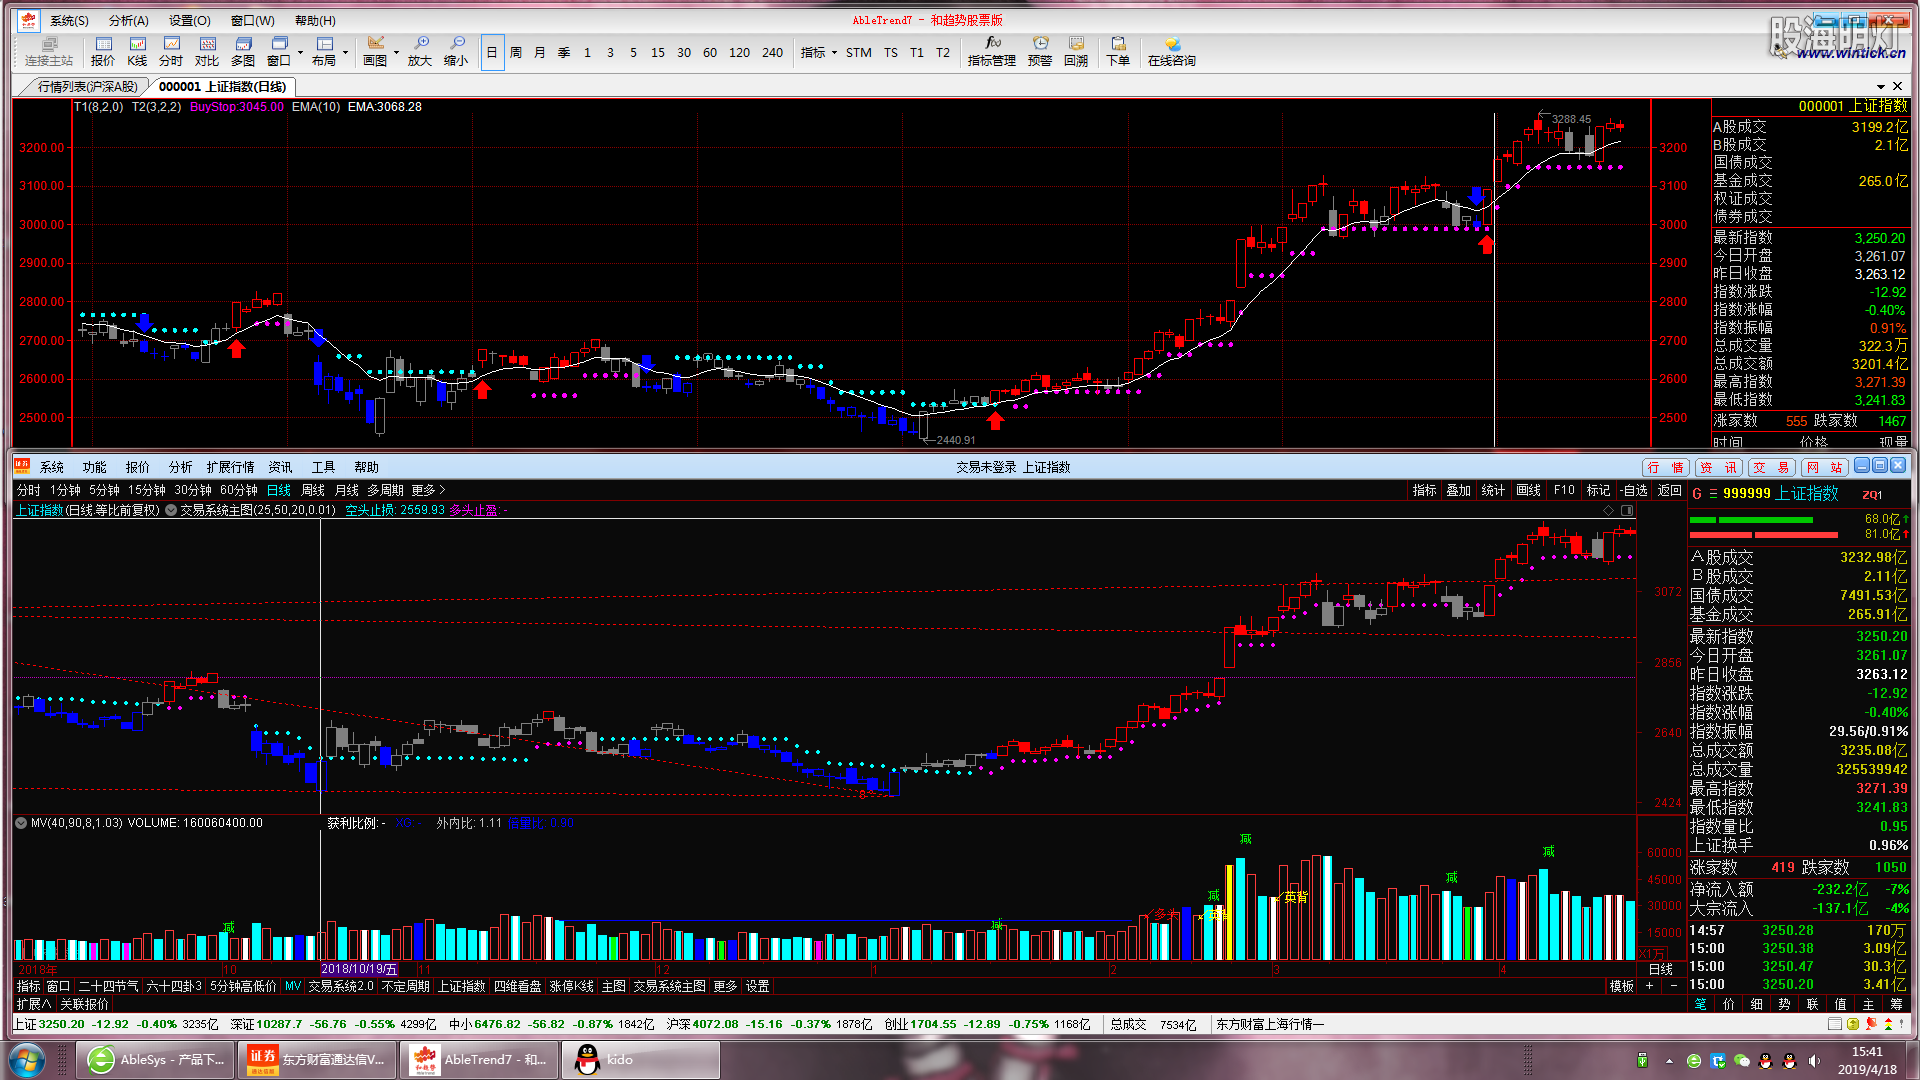This screenshot has width=1920, height=1080.
Task: Switch to 东方财富通达信 taskbar app
Action: click(x=318, y=1060)
